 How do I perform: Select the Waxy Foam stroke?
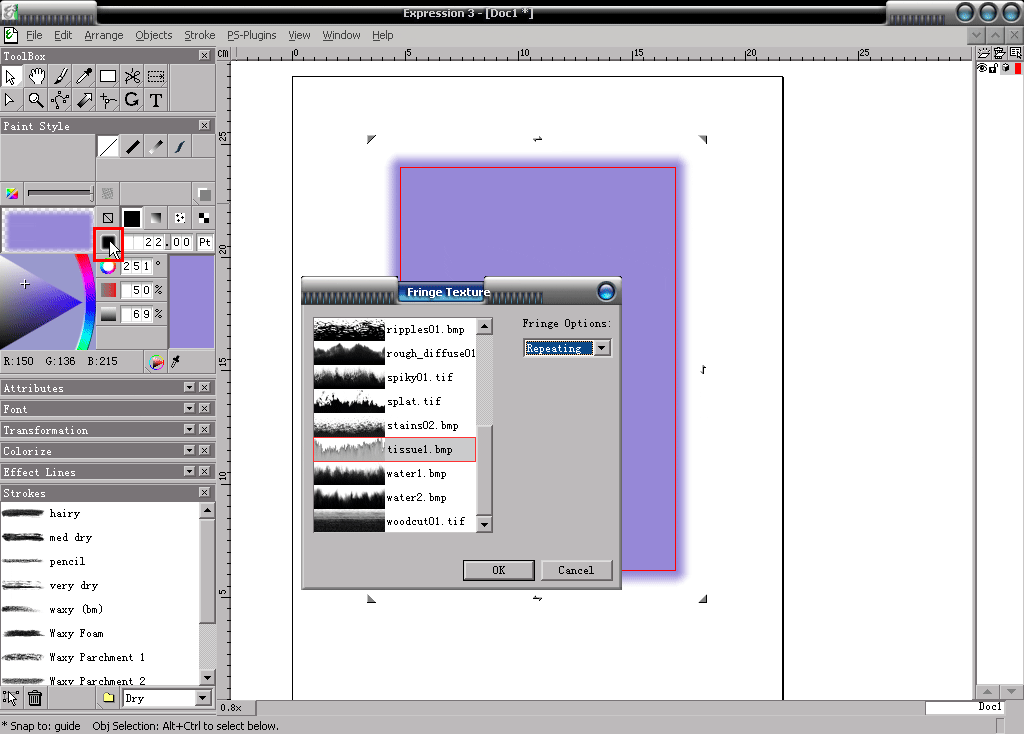[x=99, y=633]
